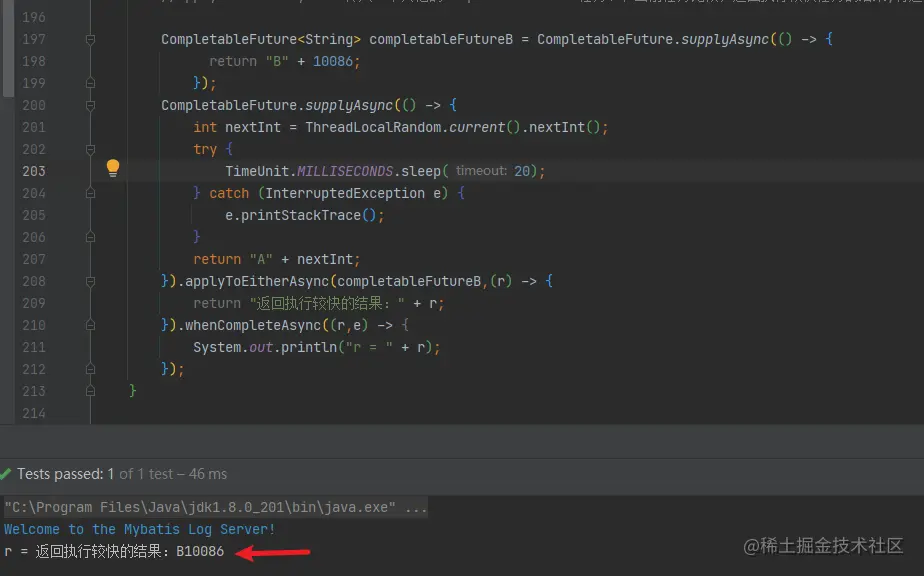Click the "B" string literal on line 198
924x576 pixels.
(x=277, y=61)
